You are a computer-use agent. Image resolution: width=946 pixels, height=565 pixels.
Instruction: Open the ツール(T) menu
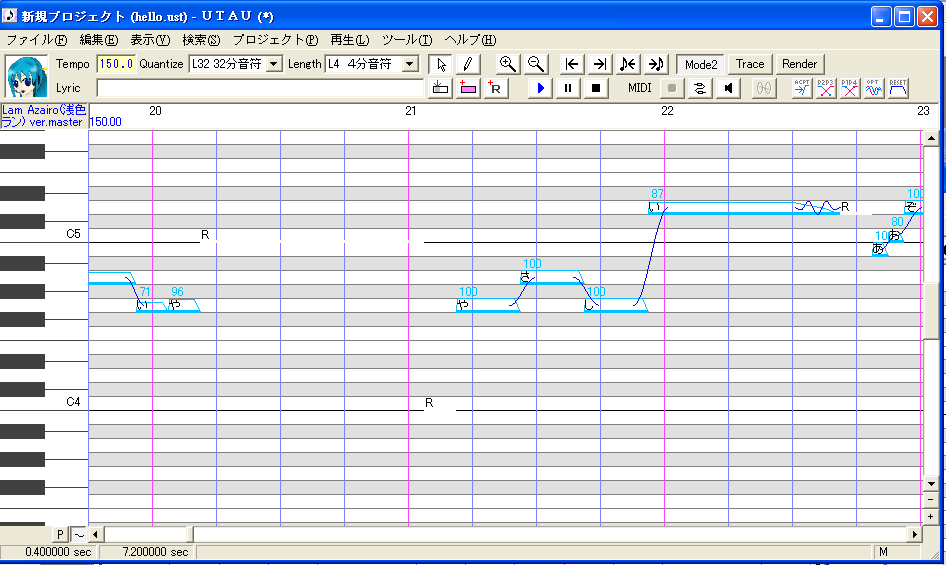[407, 40]
